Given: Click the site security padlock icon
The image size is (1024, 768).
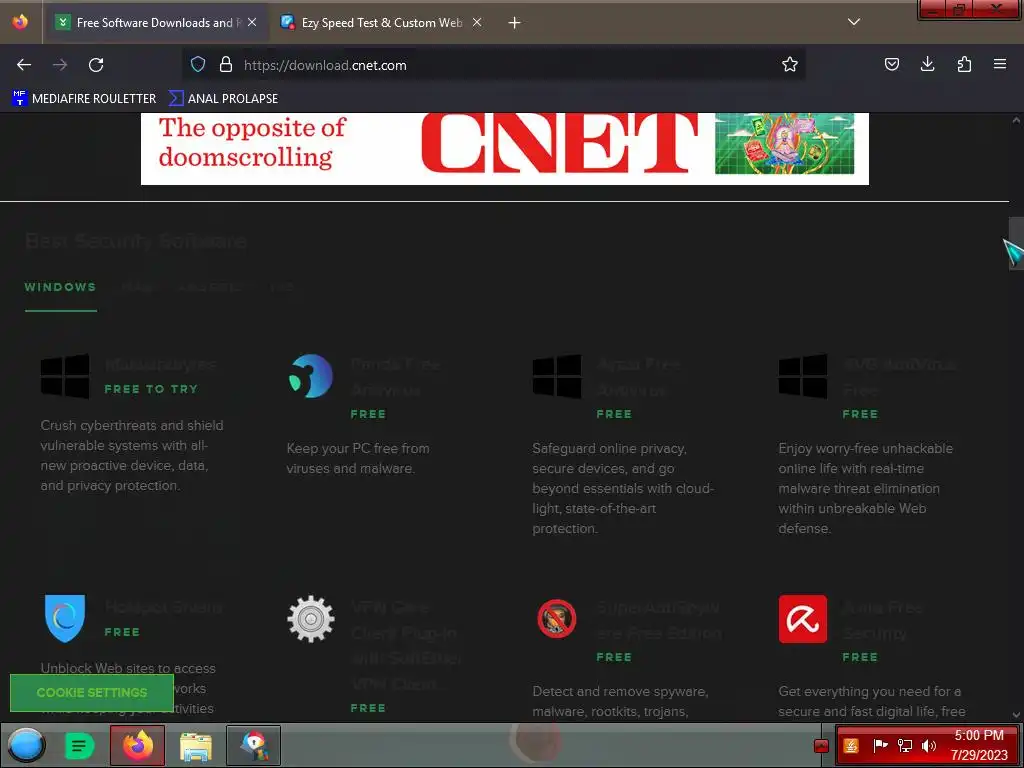Looking at the screenshot, I should pos(226,64).
